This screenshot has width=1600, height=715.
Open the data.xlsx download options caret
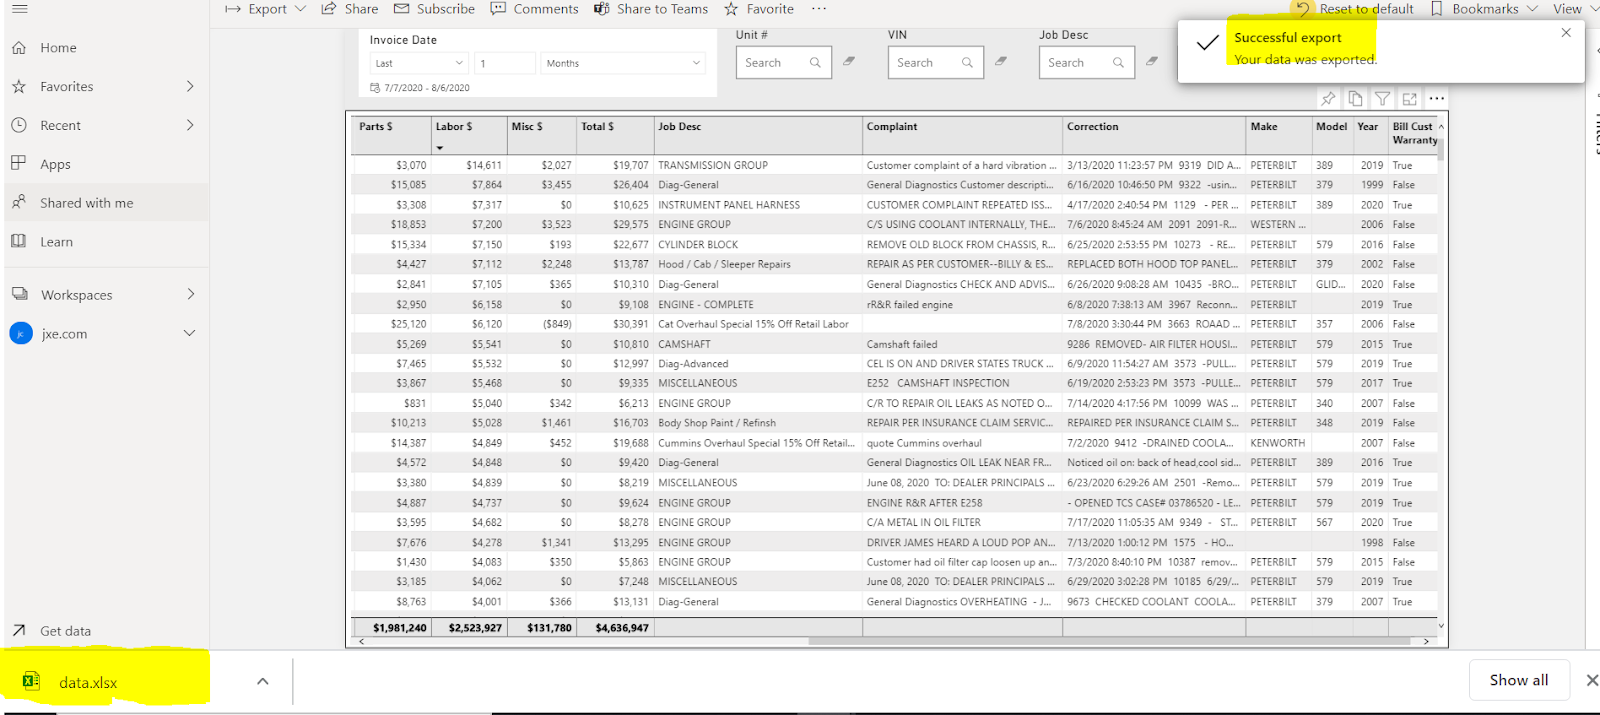262,681
